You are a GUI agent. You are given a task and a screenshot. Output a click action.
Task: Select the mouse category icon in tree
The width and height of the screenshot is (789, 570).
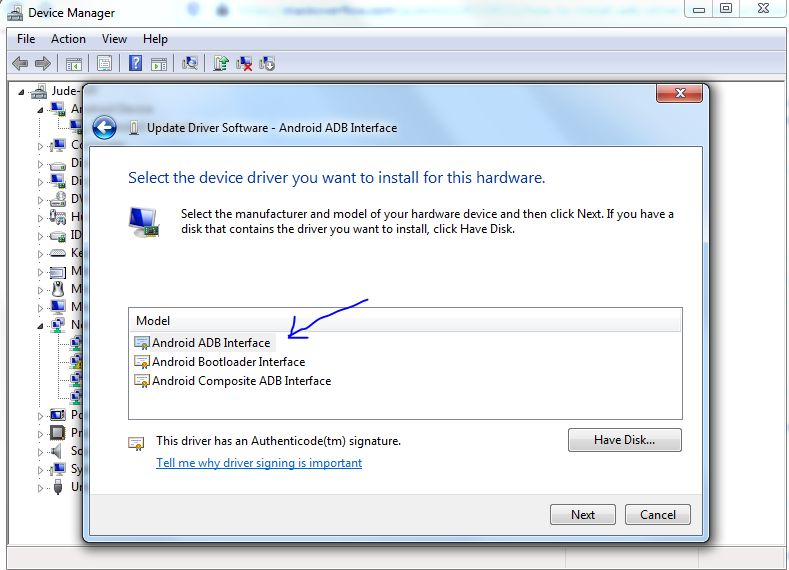[58, 289]
